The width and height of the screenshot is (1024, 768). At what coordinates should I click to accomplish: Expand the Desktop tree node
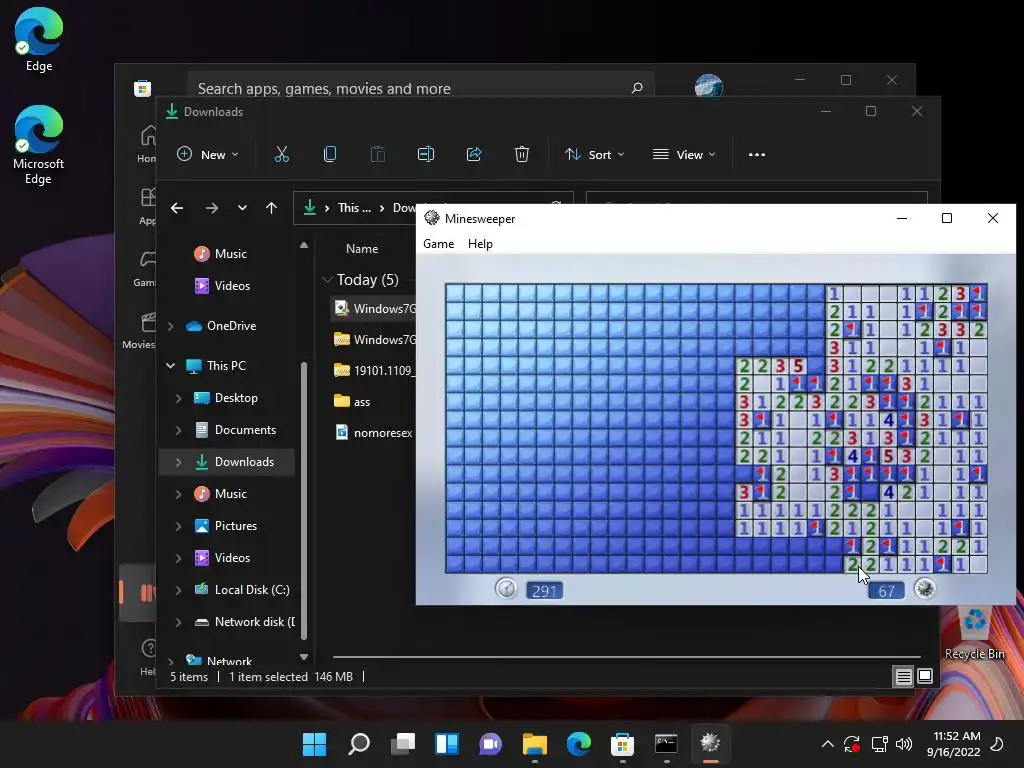178,398
